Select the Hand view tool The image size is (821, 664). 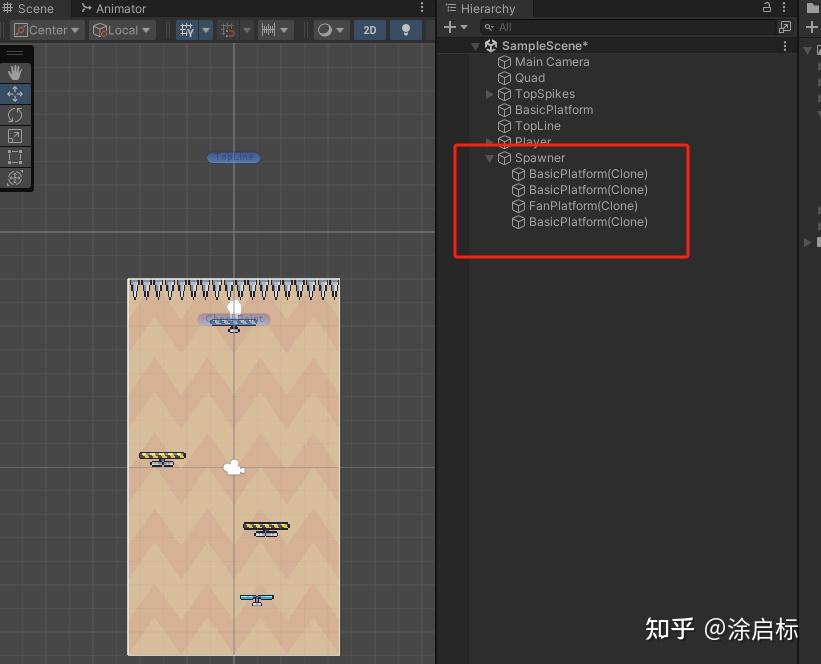pos(15,72)
